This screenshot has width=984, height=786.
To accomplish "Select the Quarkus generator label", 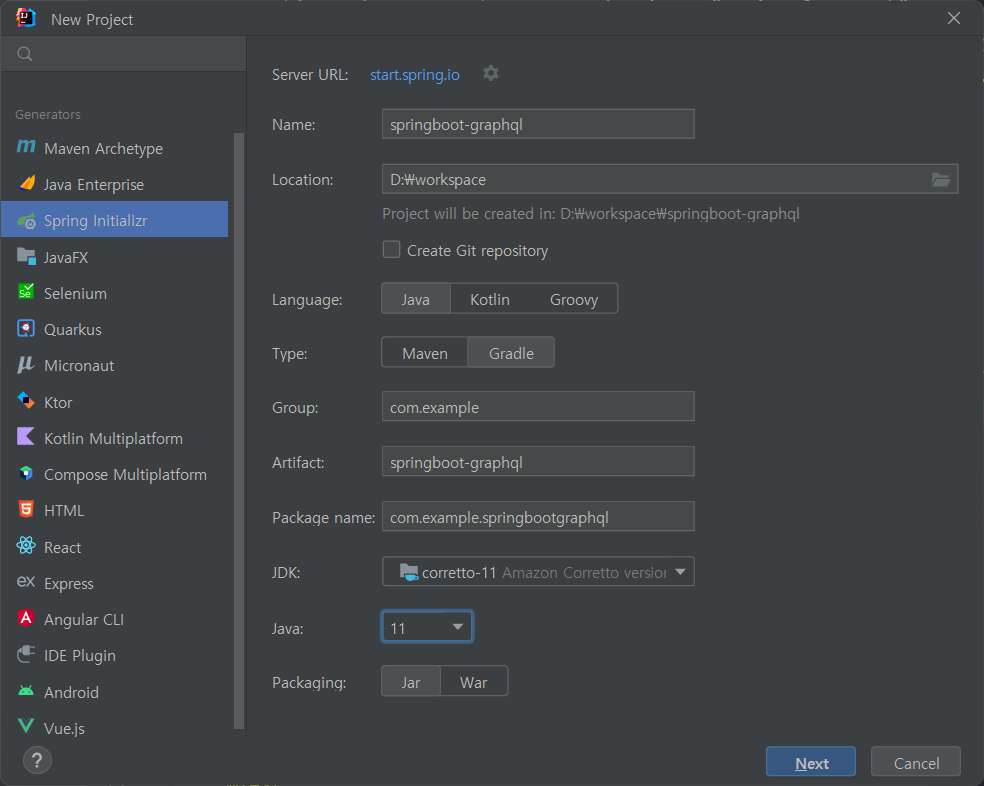I will coord(73,330).
